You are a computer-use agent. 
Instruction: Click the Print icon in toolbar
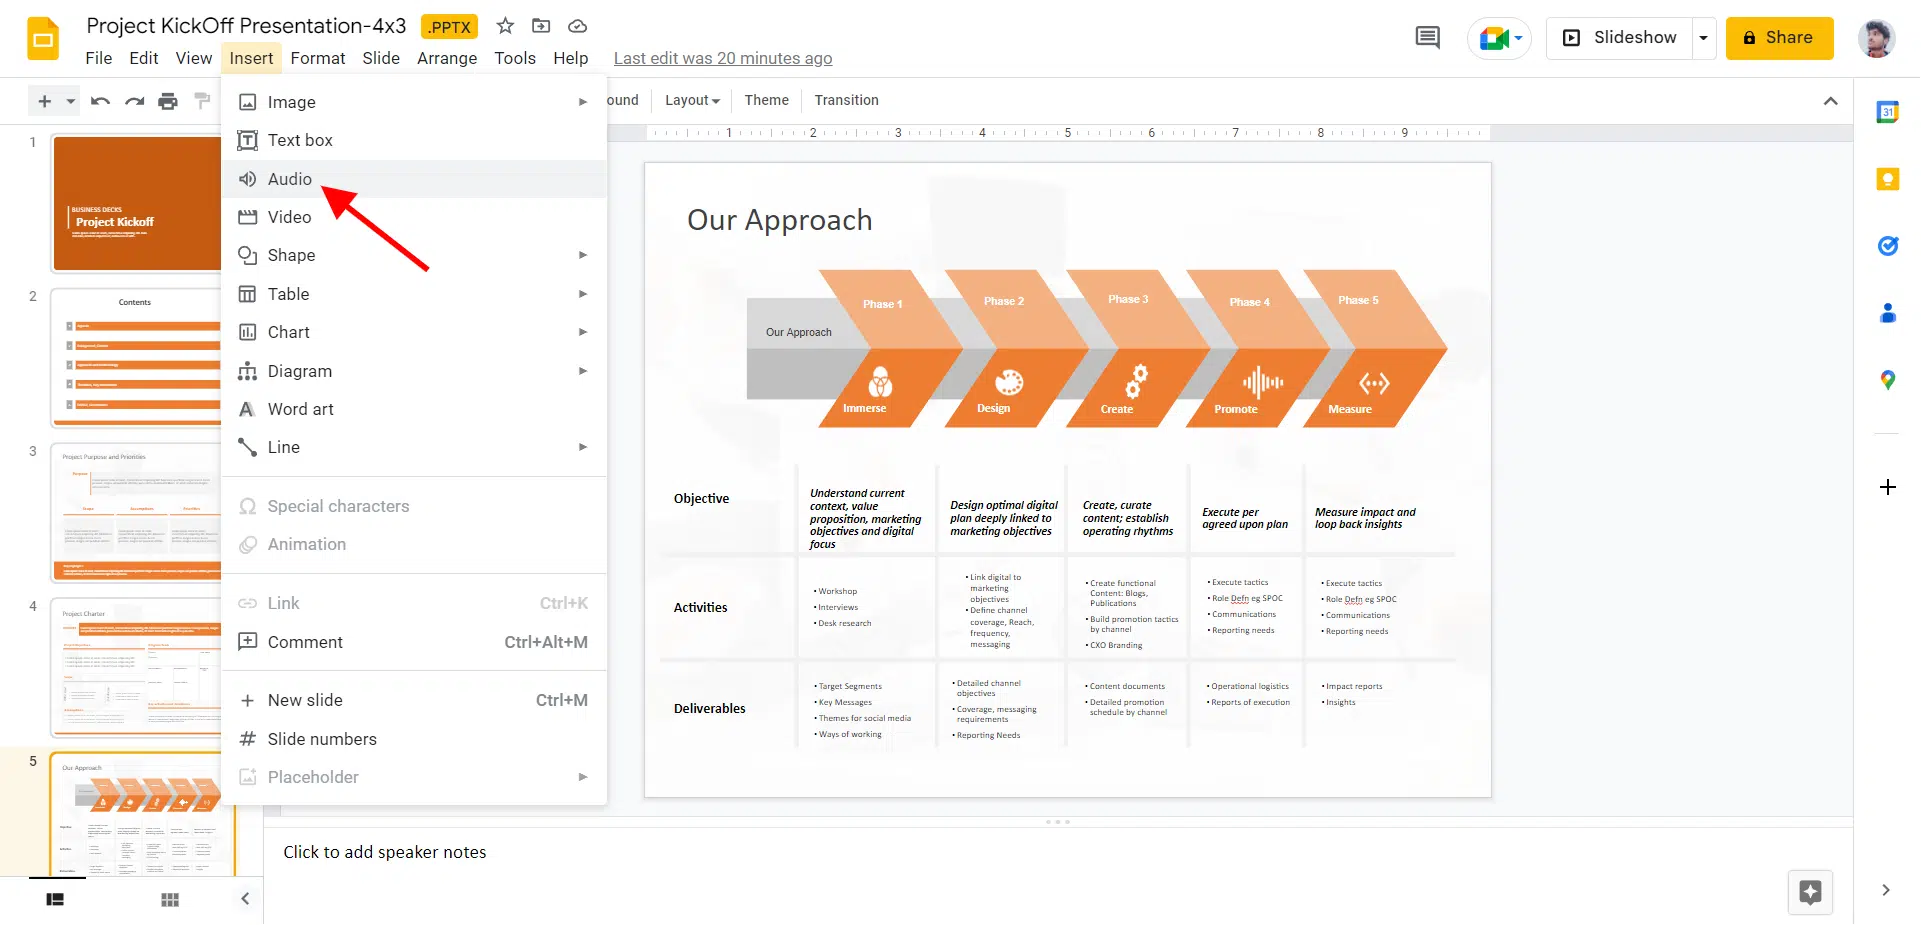click(x=168, y=101)
